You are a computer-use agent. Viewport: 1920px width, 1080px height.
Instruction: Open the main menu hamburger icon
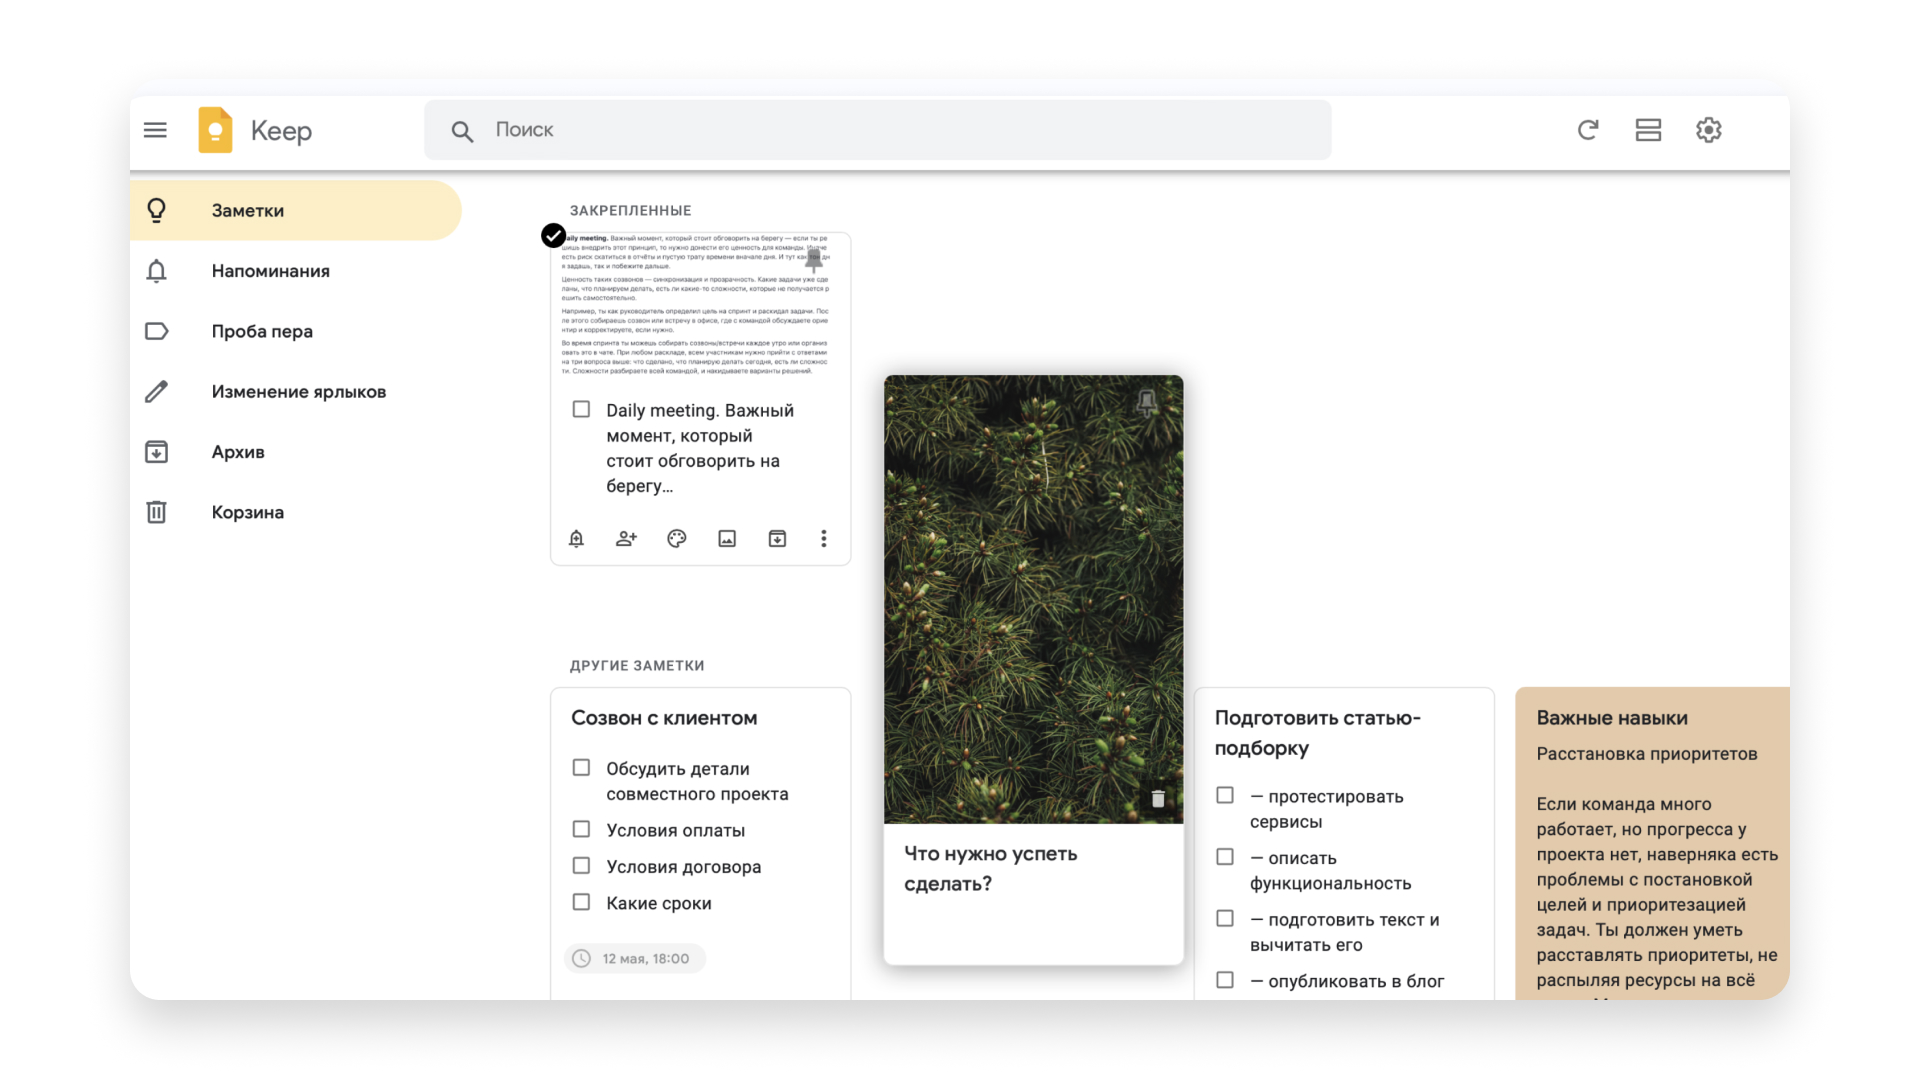pos(155,130)
